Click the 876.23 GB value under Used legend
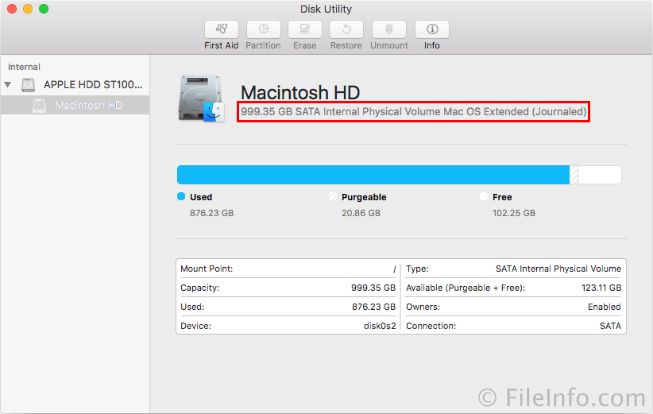 (x=212, y=213)
